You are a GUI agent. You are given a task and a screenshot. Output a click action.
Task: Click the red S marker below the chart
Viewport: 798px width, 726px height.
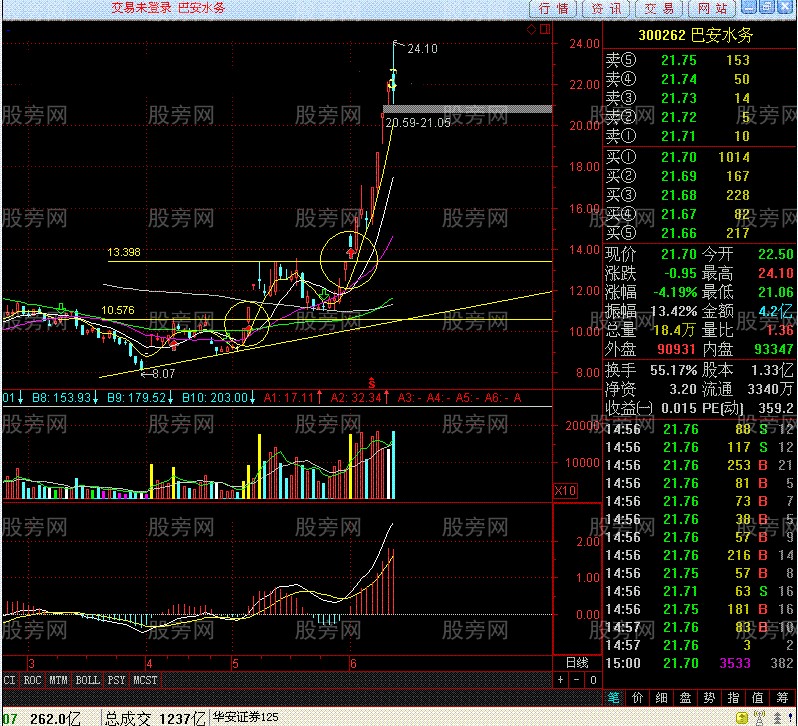click(x=372, y=383)
